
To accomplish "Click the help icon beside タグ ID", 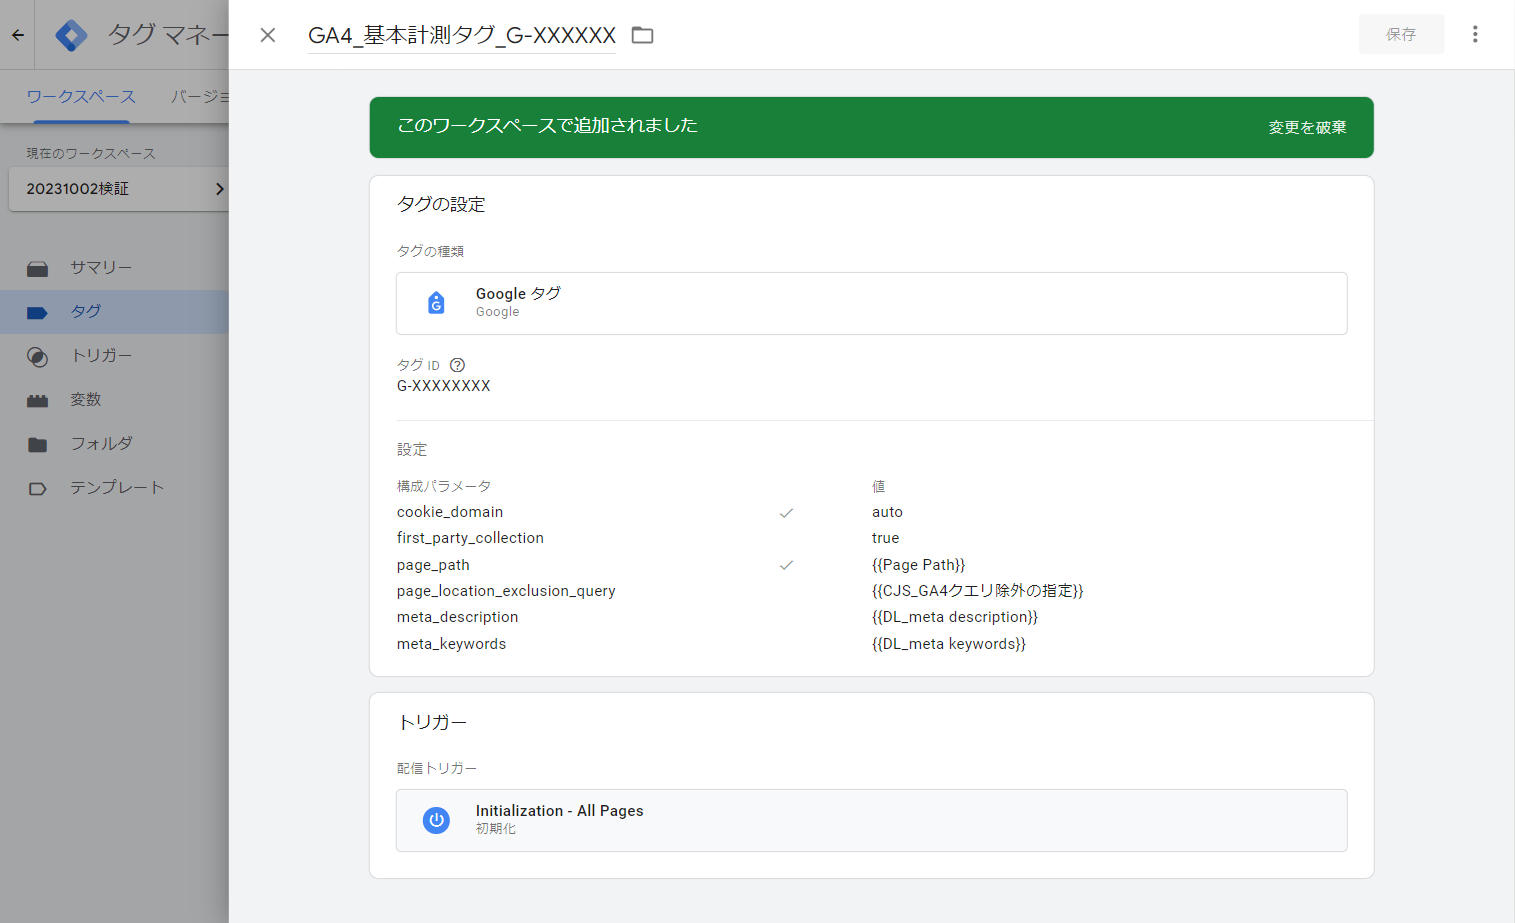I will (x=457, y=365).
